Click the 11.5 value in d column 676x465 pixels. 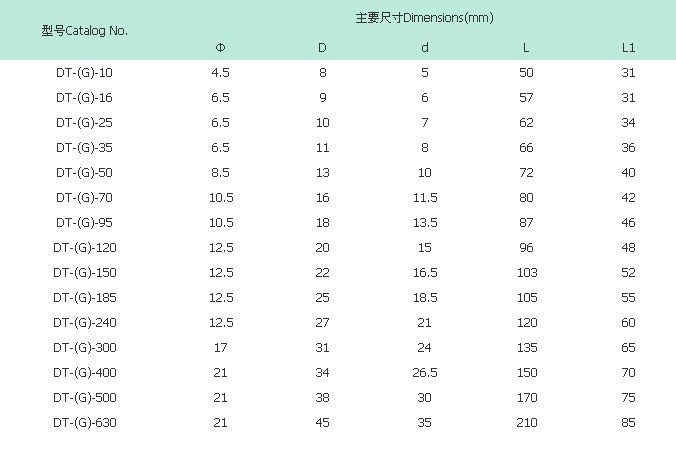[424, 198]
